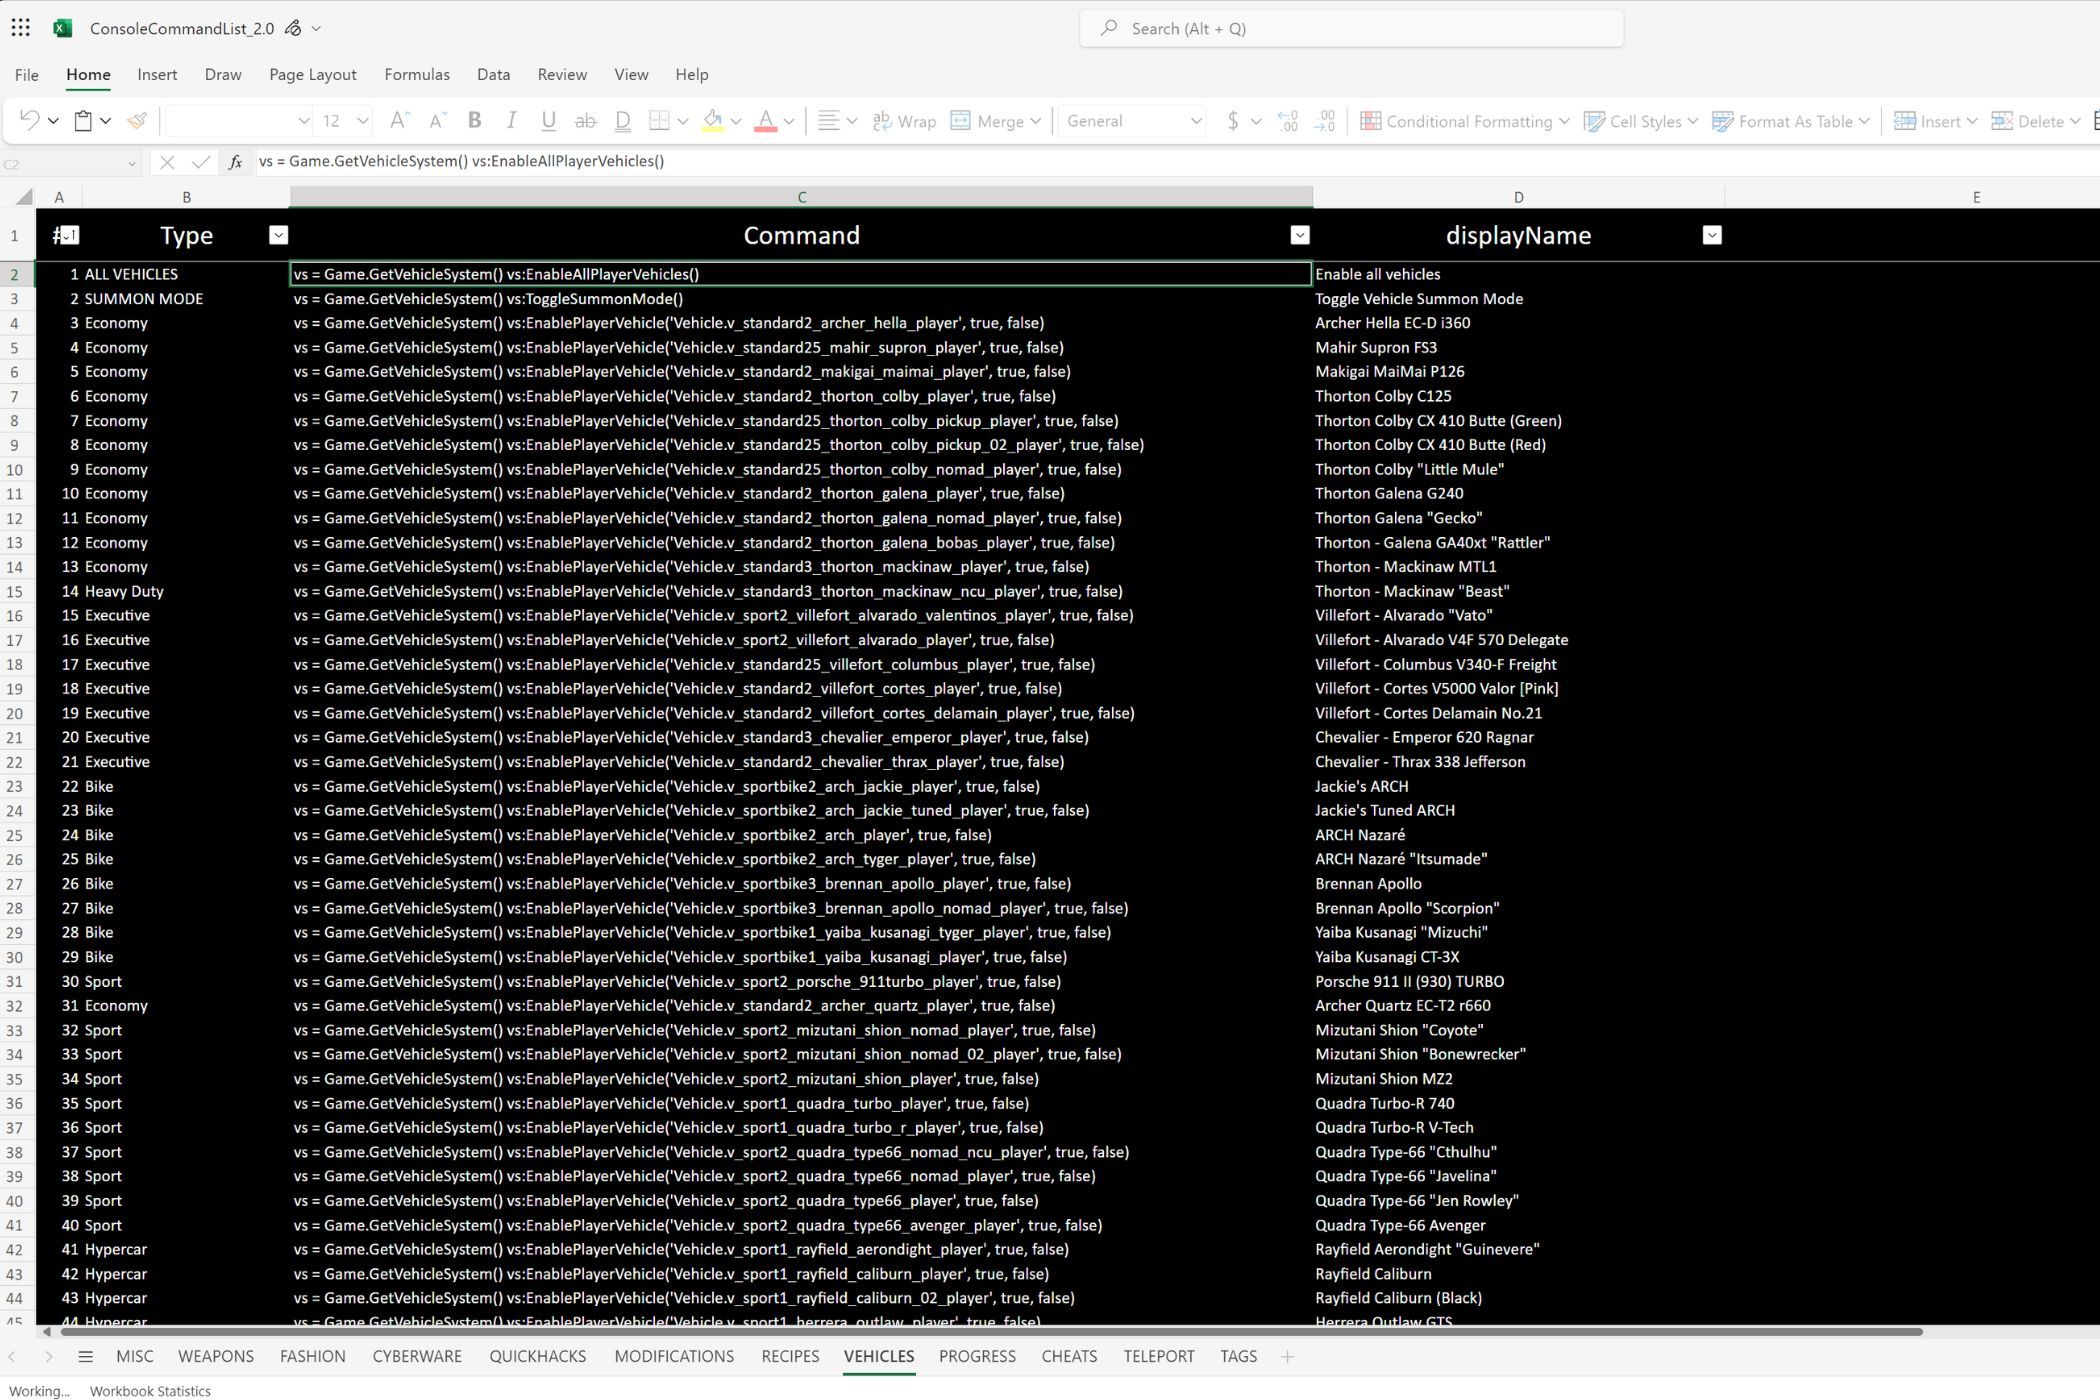Viewport: 2100px width, 1400px height.
Task: Switch to the WEAPONS sheet tab
Action: [x=215, y=1356]
